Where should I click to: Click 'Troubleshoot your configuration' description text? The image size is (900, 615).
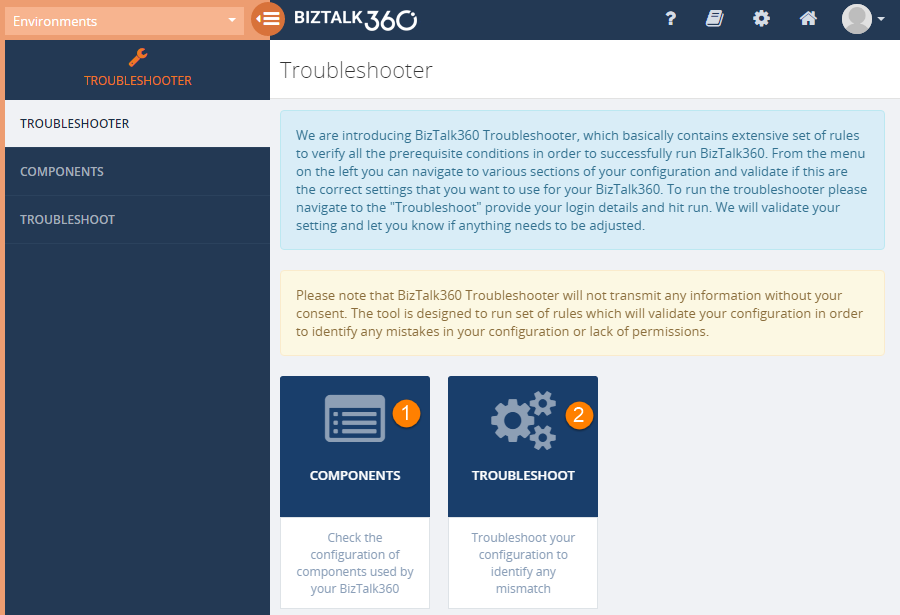[523, 563]
